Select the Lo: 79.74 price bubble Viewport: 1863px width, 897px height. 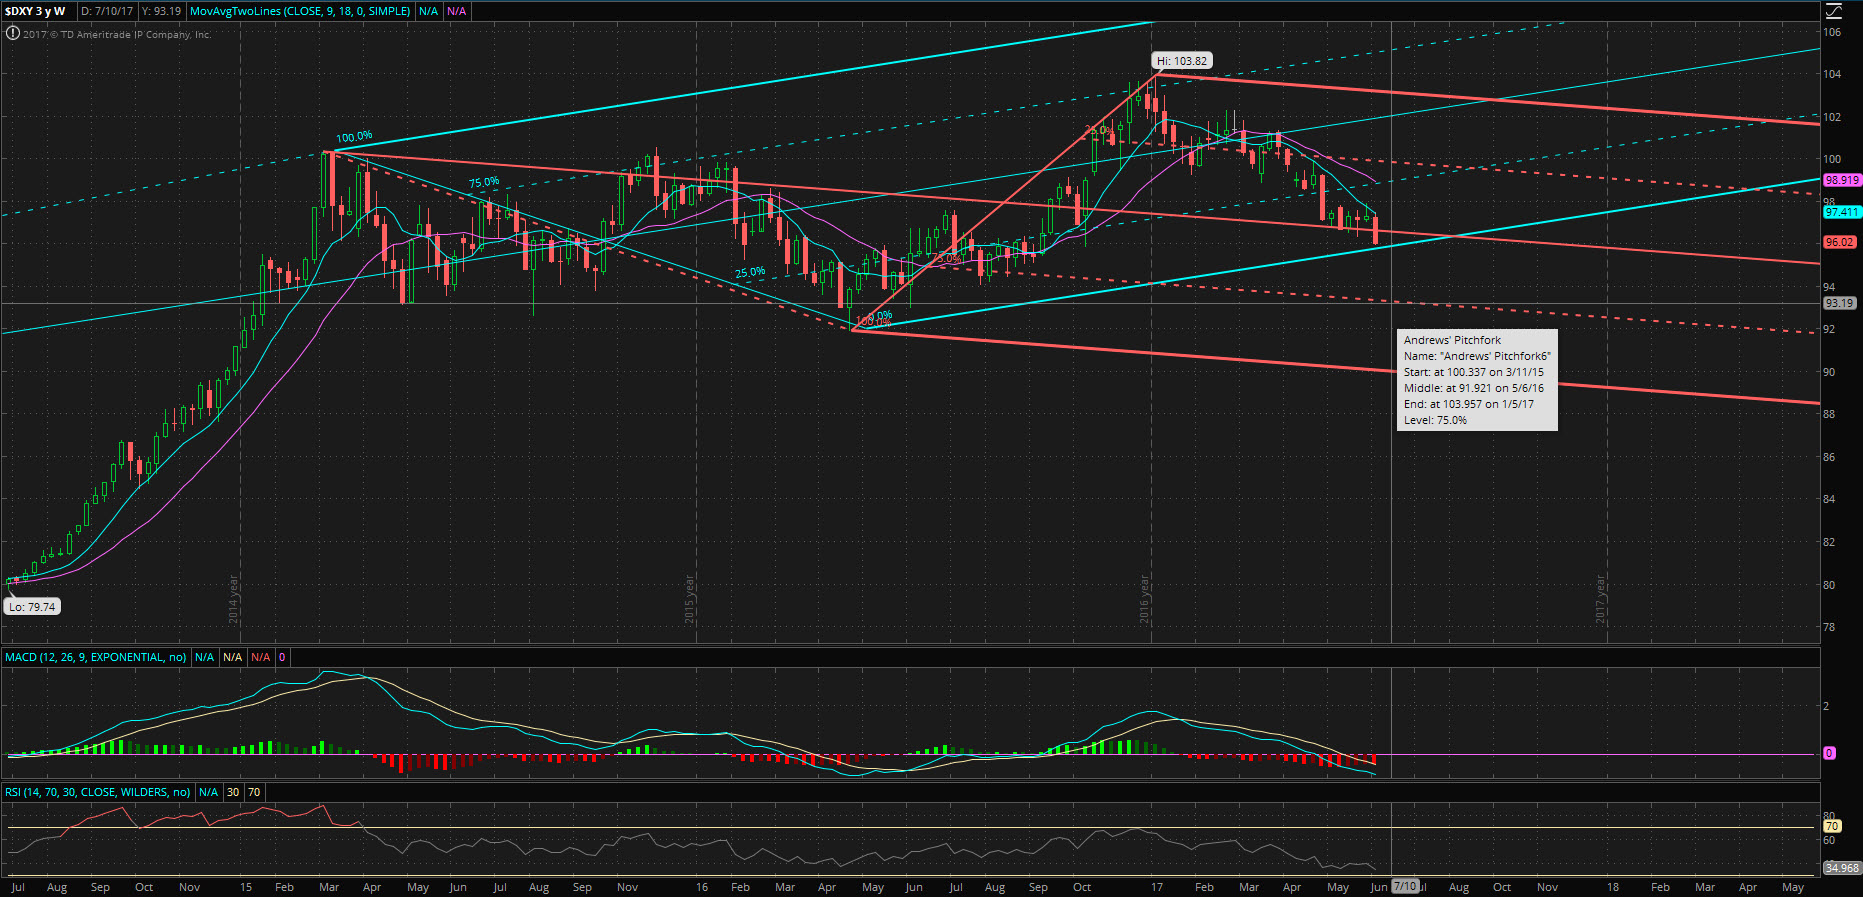pyautogui.click(x=33, y=606)
